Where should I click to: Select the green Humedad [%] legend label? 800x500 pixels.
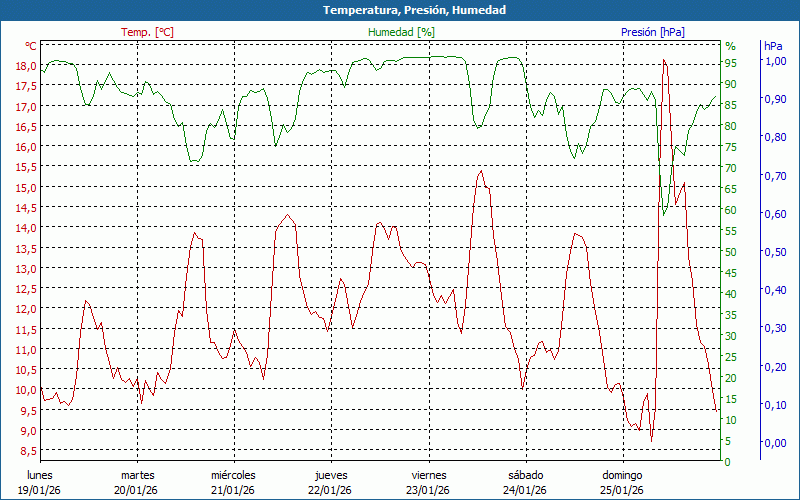402,32
